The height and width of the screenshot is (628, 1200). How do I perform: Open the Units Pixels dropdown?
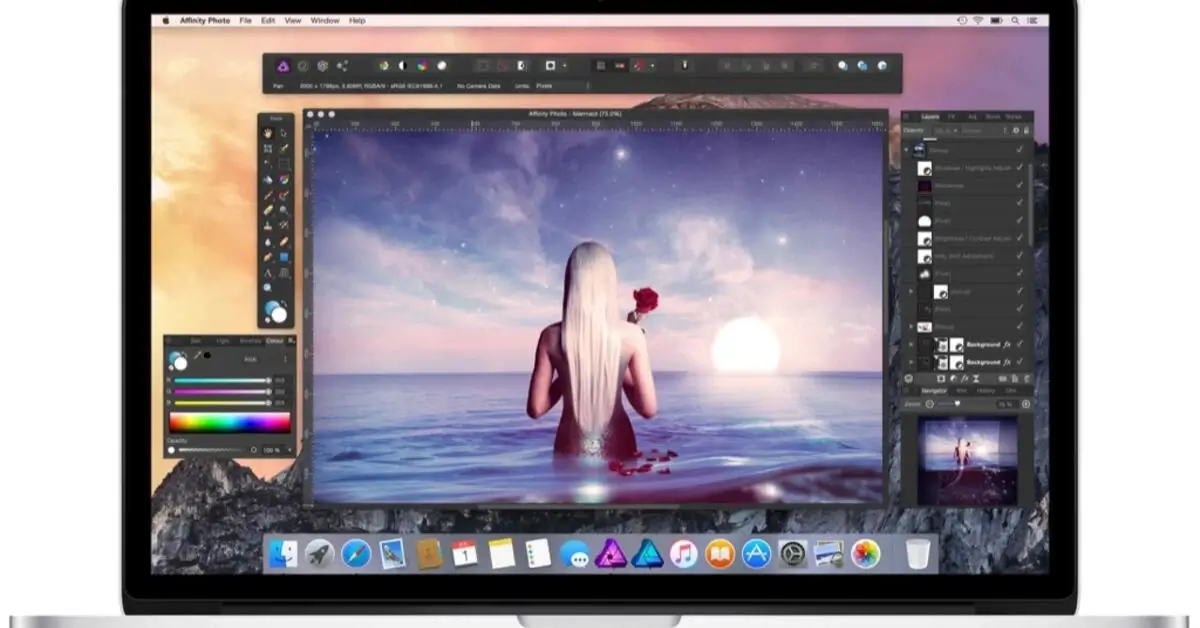pyautogui.click(x=563, y=86)
